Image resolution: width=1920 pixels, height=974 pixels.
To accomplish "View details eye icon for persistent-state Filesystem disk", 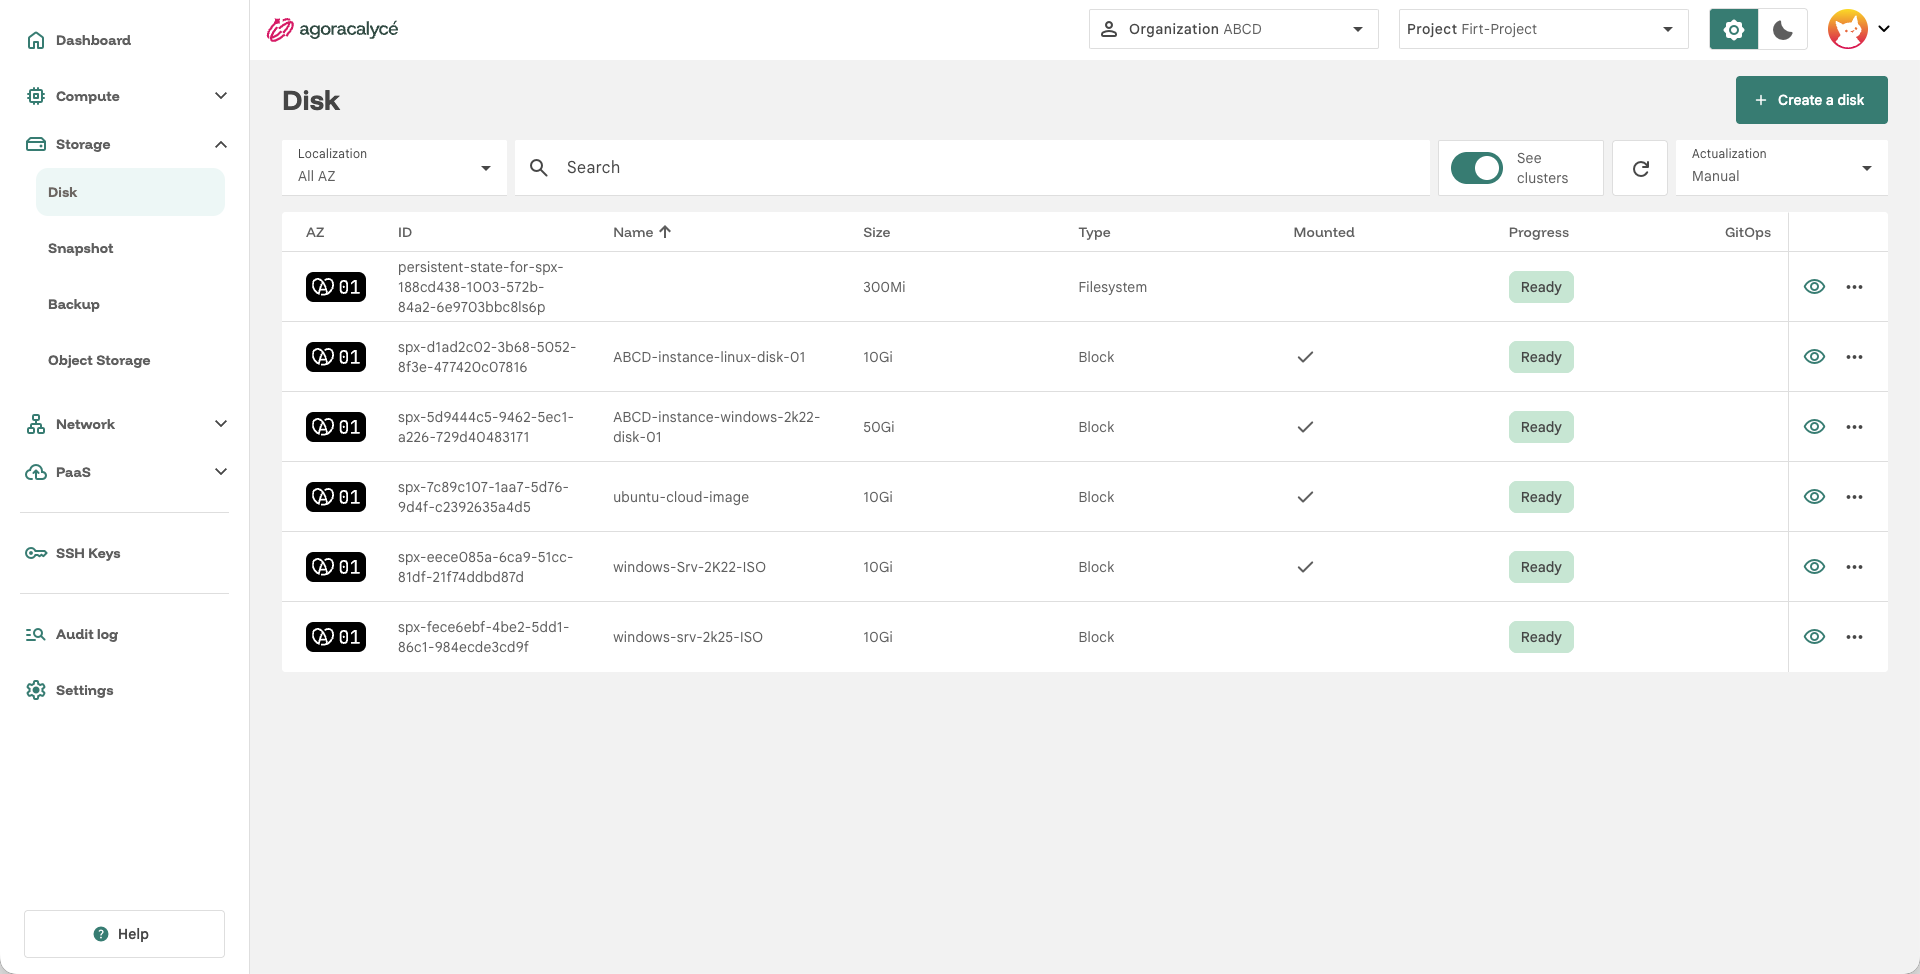I will pyautogui.click(x=1815, y=287).
